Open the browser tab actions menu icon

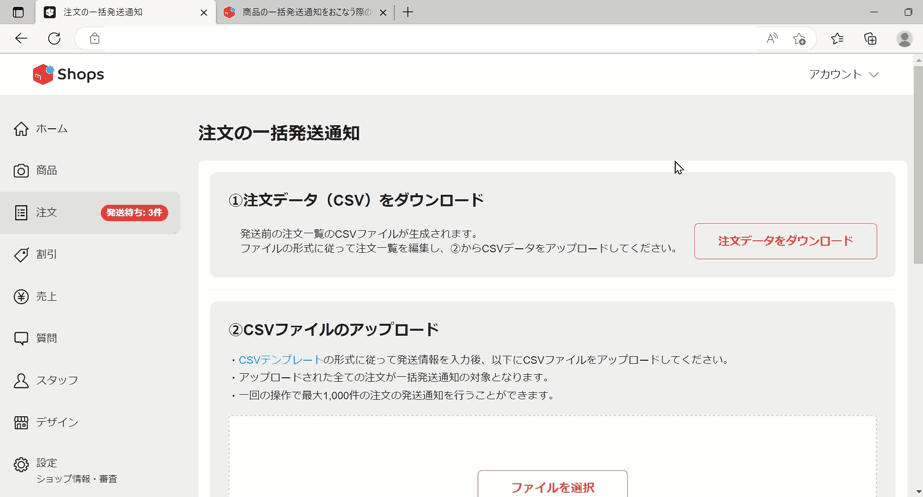point(18,12)
